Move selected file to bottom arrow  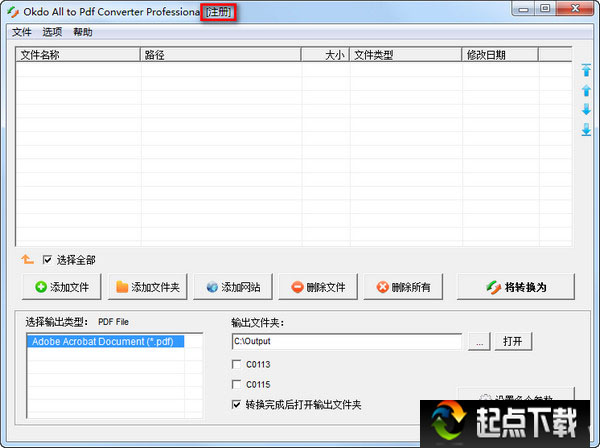coord(586,129)
